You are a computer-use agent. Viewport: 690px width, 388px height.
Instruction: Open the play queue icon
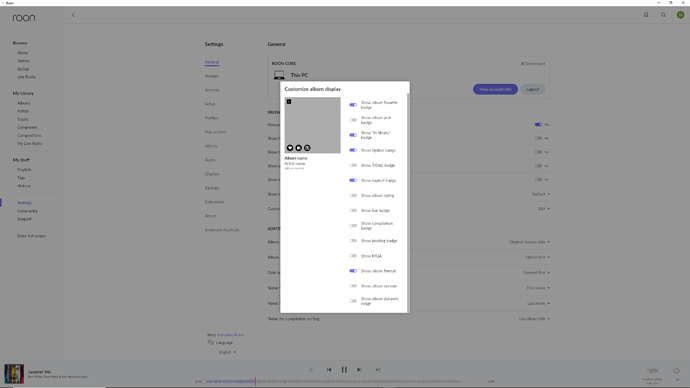click(378, 370)
